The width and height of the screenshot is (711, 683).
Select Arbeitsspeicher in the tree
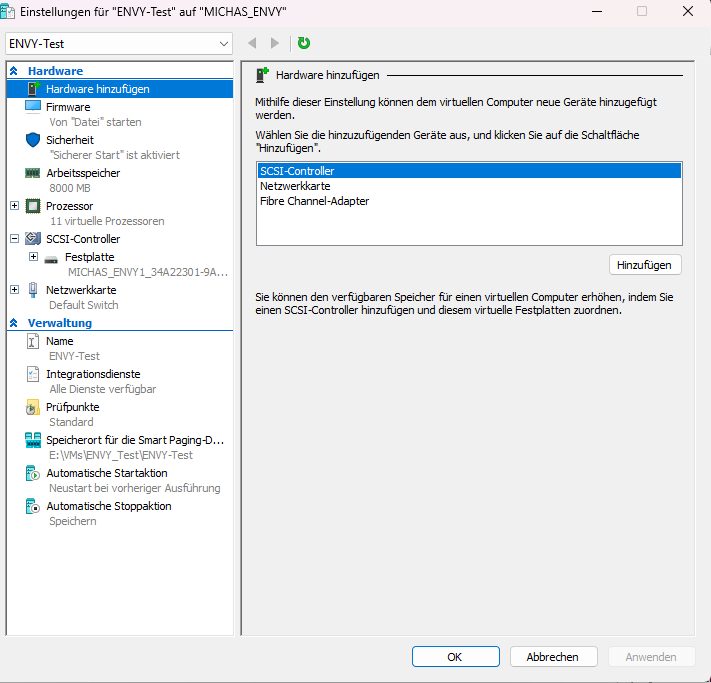click(x=83, y=173)
